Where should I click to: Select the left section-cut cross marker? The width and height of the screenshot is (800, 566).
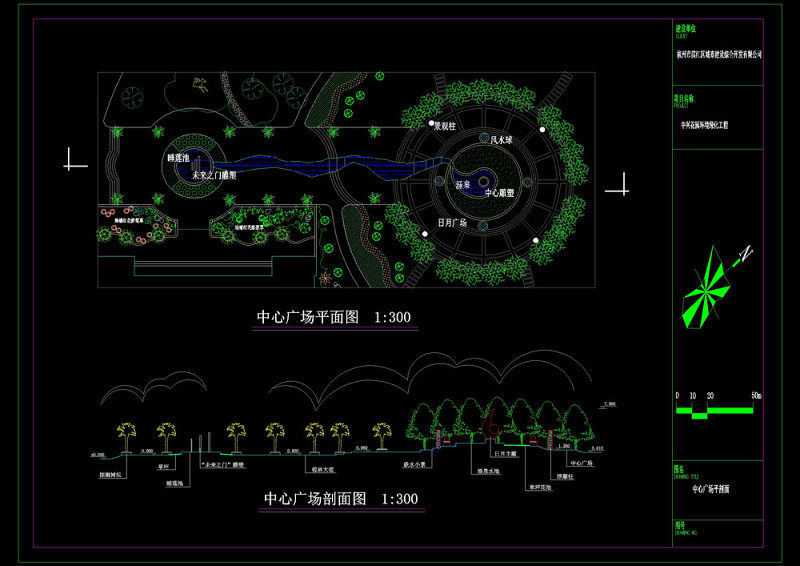click(x=74, y=160)
